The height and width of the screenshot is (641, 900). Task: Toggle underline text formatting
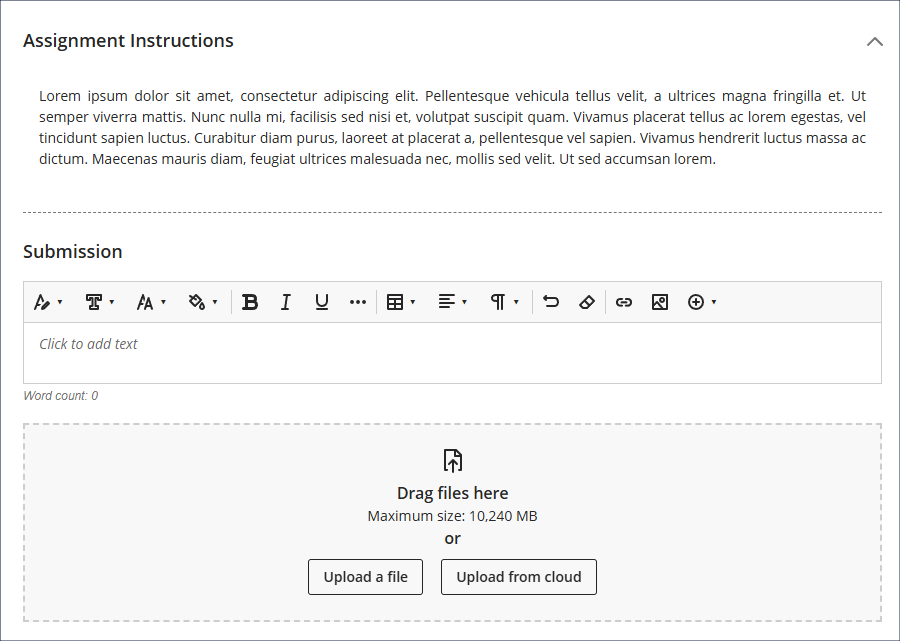tap(322, 302)
